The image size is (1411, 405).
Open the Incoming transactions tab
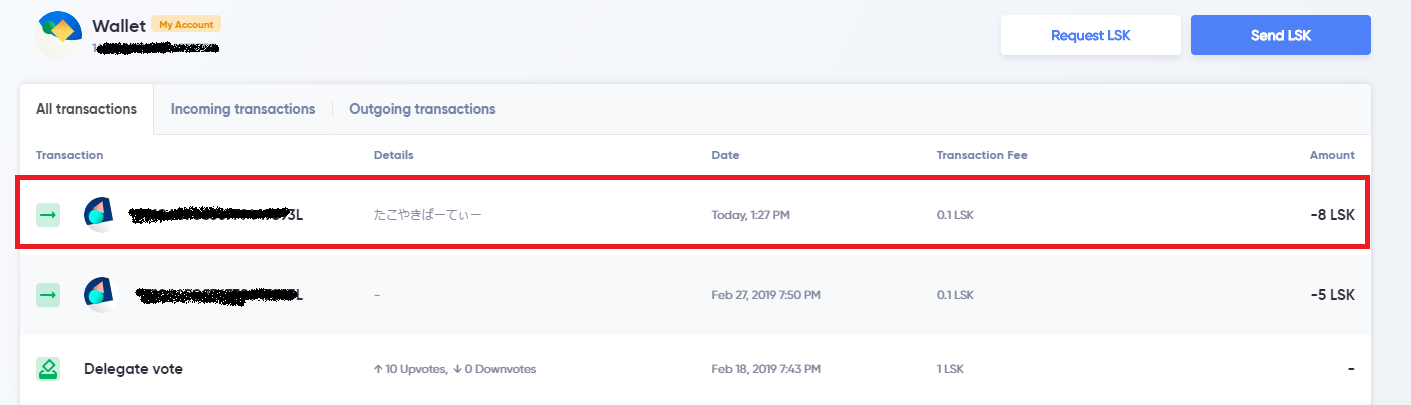pyautogui.click(x=243, y=109)
